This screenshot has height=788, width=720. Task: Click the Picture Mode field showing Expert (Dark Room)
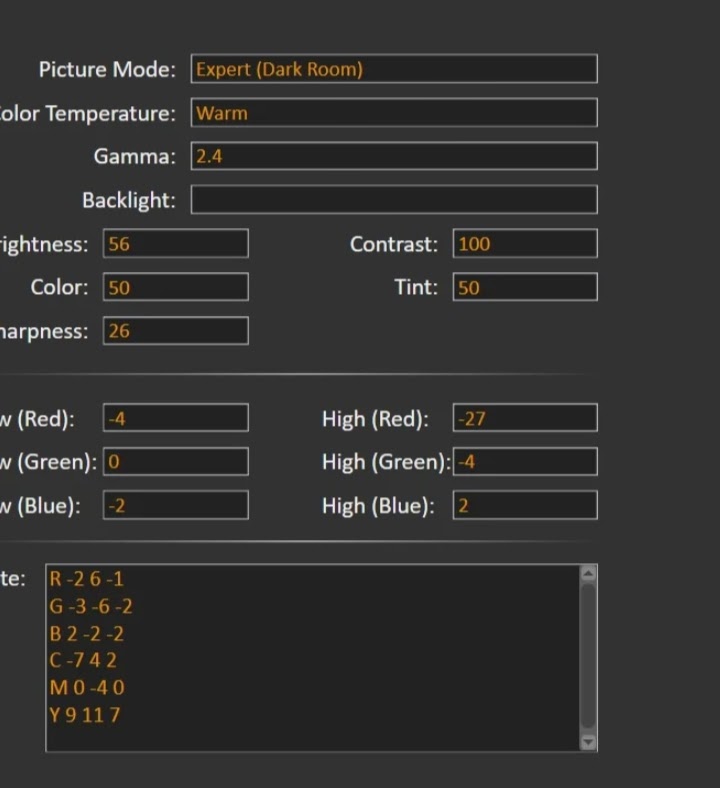(x=394, y=69)
